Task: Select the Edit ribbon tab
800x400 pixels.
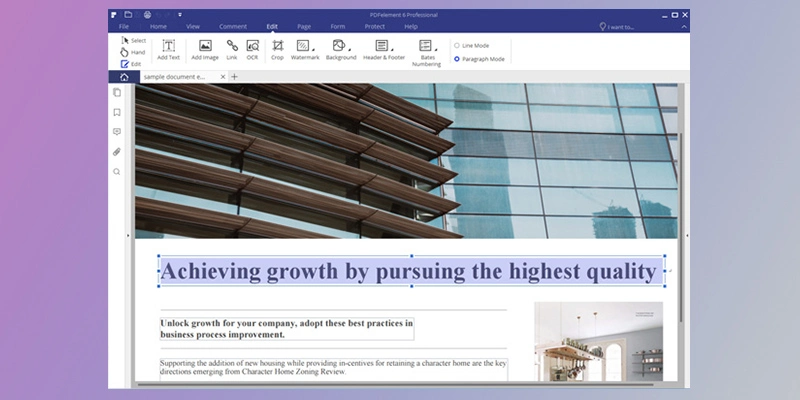Action: [272, 27]
